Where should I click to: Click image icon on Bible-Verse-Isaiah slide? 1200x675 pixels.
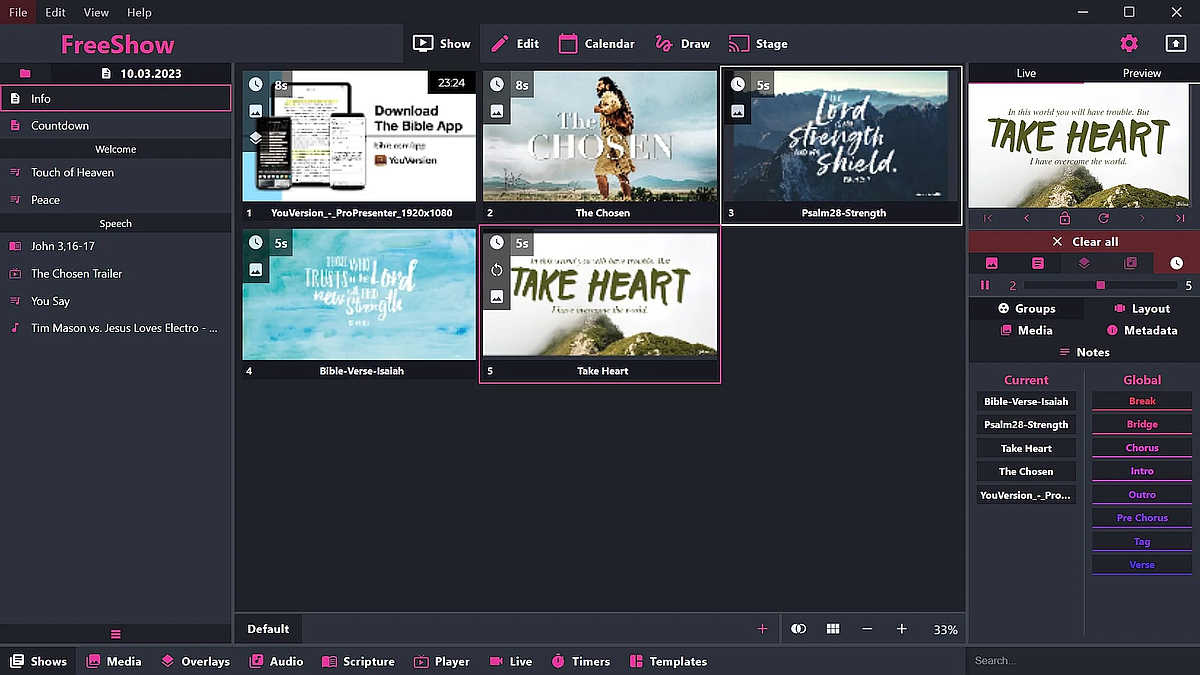click(x=256, y=270)
